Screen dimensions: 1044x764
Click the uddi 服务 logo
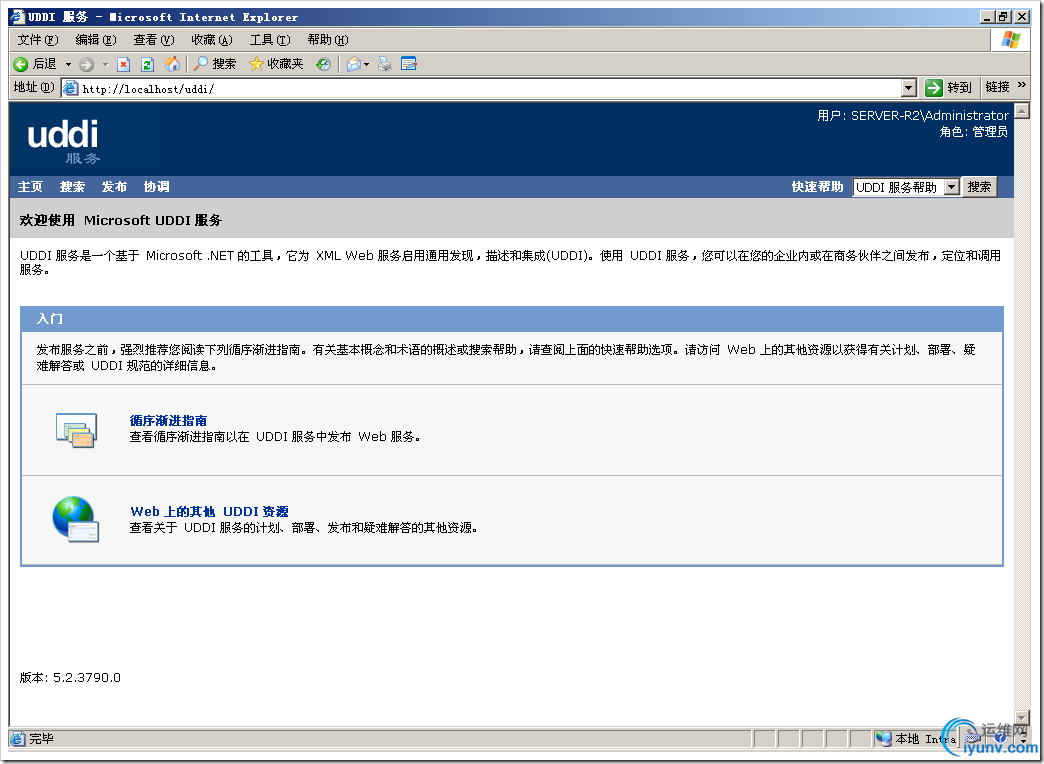[x=64, y=141]
